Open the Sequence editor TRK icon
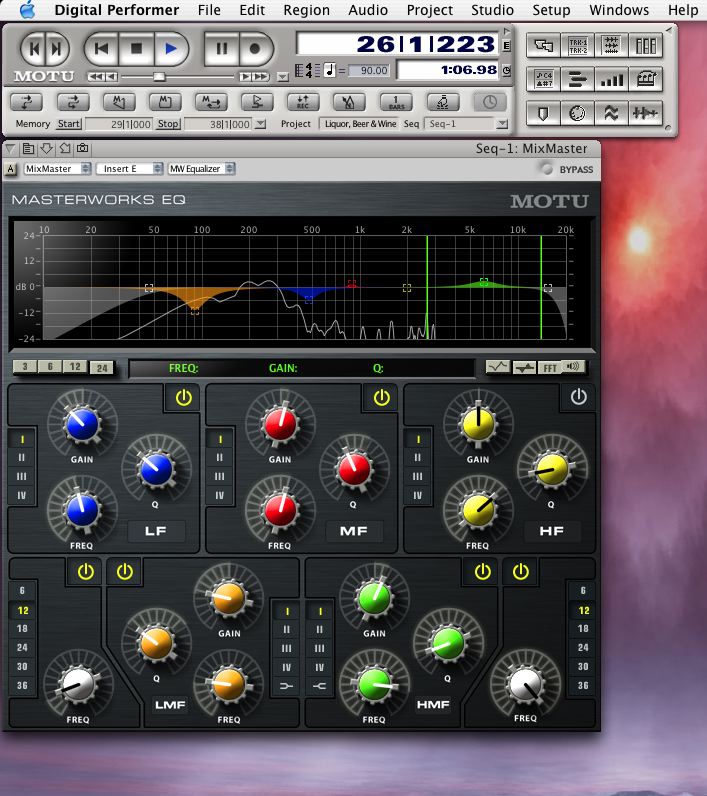The height and width of the screenshot is (796, 707). 578,46
